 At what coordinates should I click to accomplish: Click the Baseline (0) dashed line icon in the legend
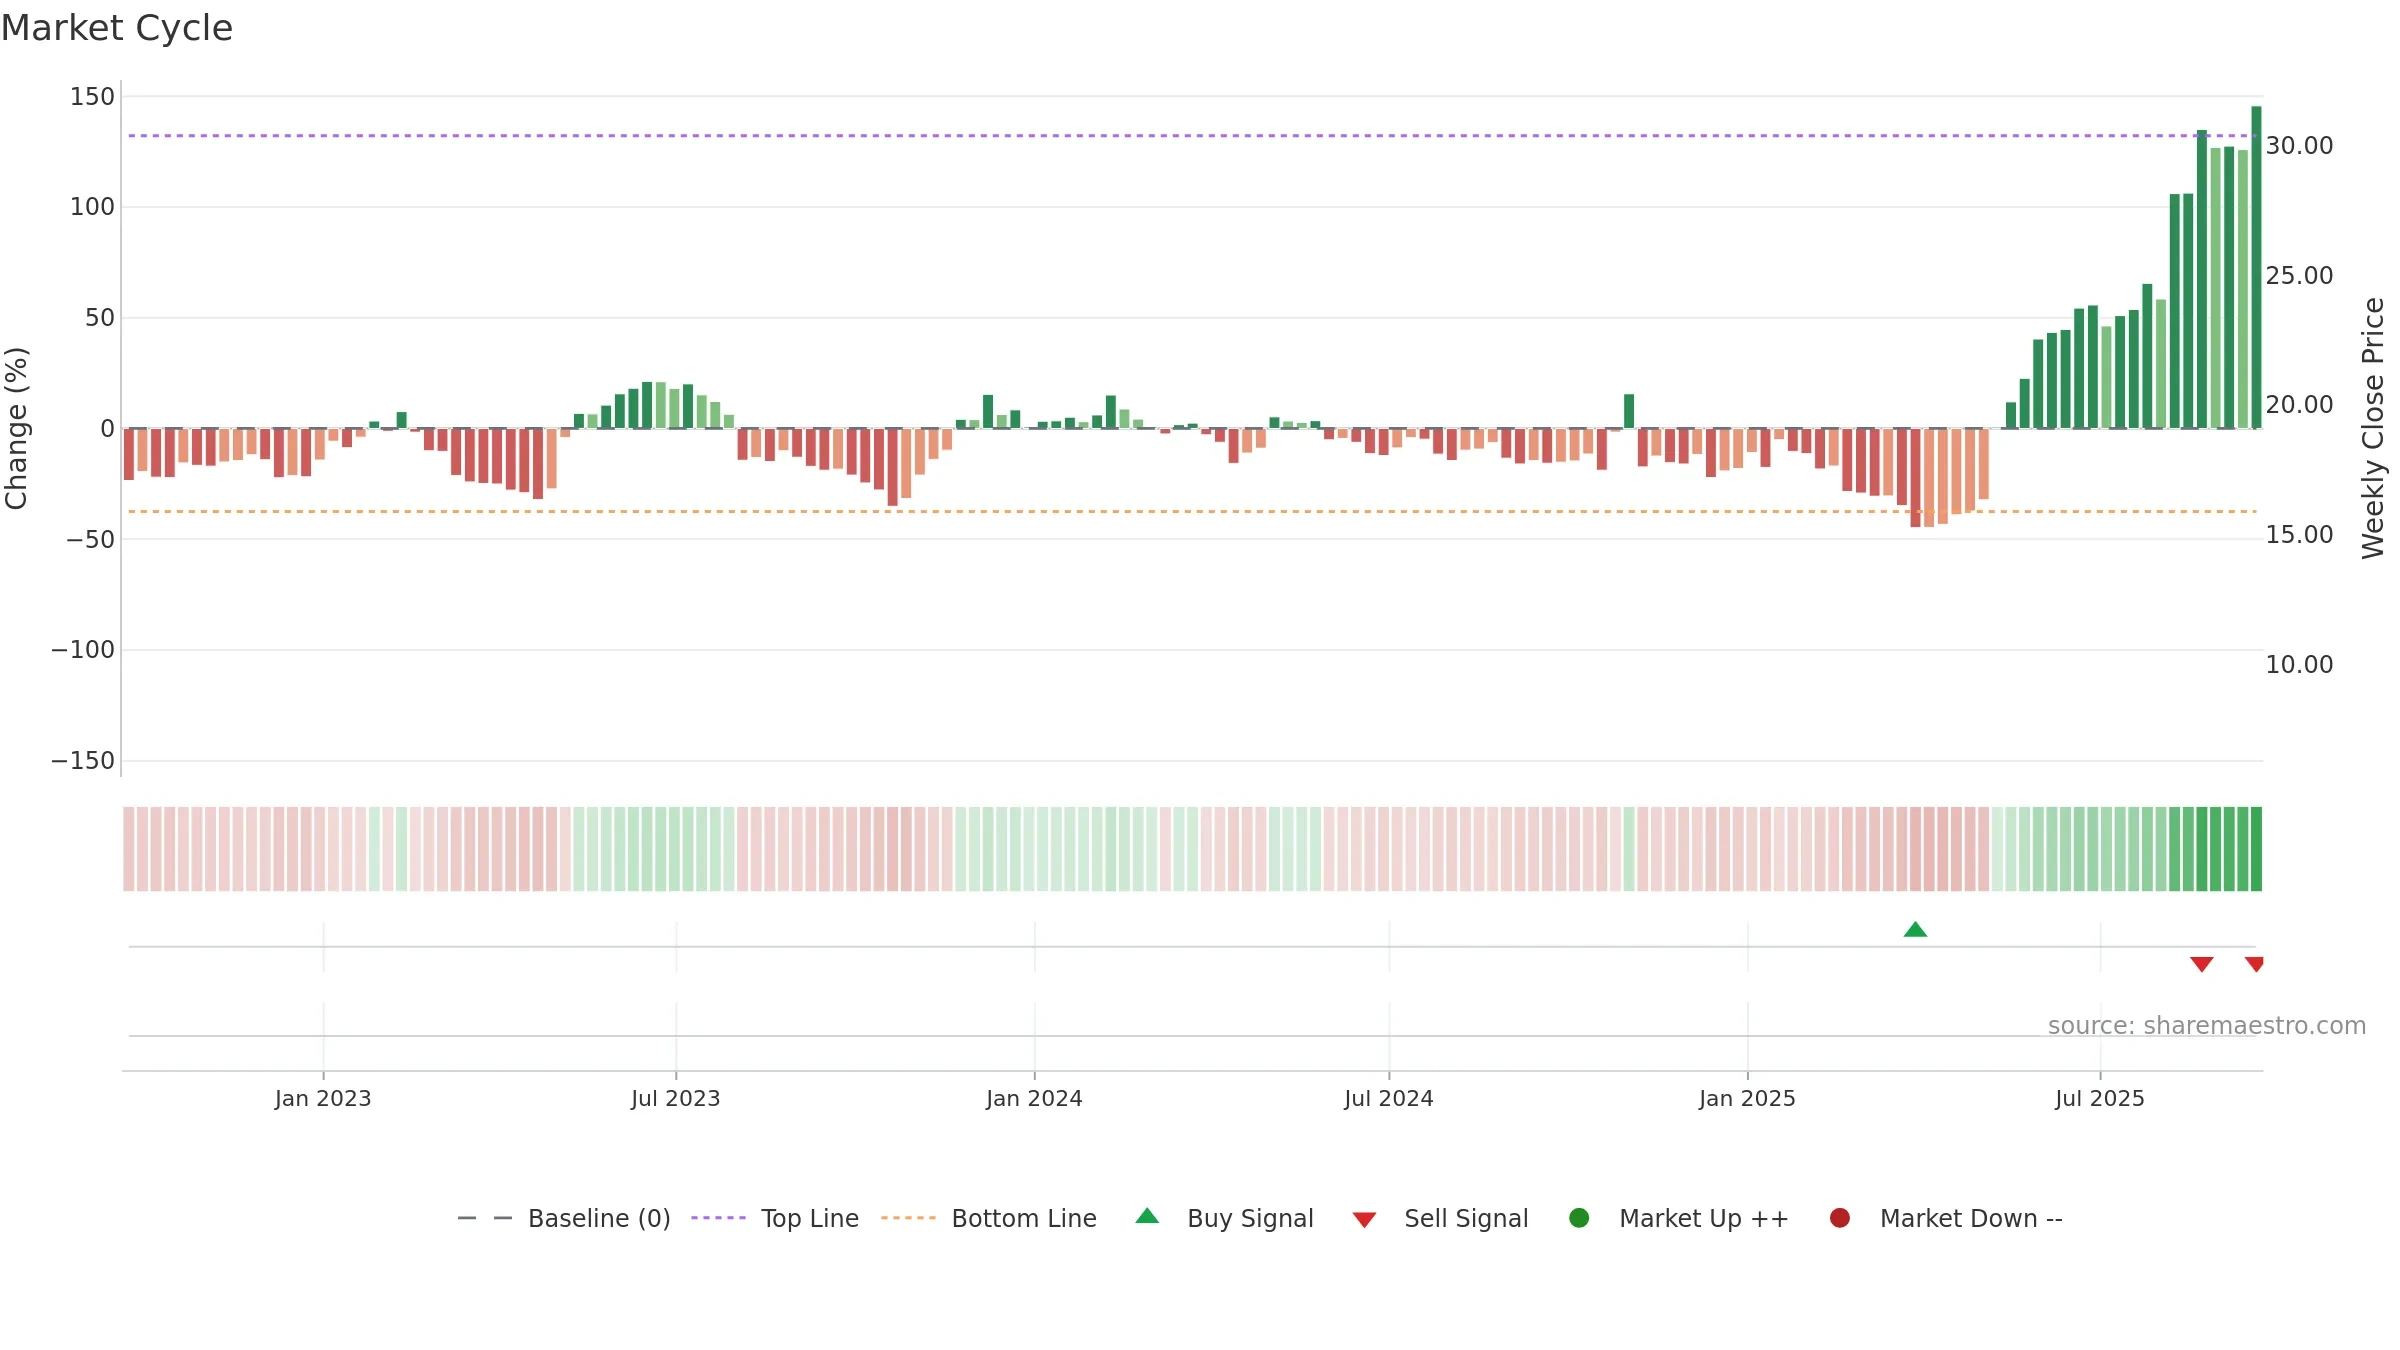click(485, 1218)
